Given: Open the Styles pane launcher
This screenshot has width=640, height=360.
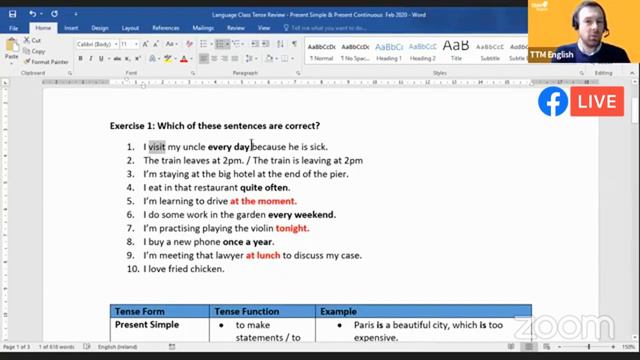Looking at the screenshot, I should point(581,73).
